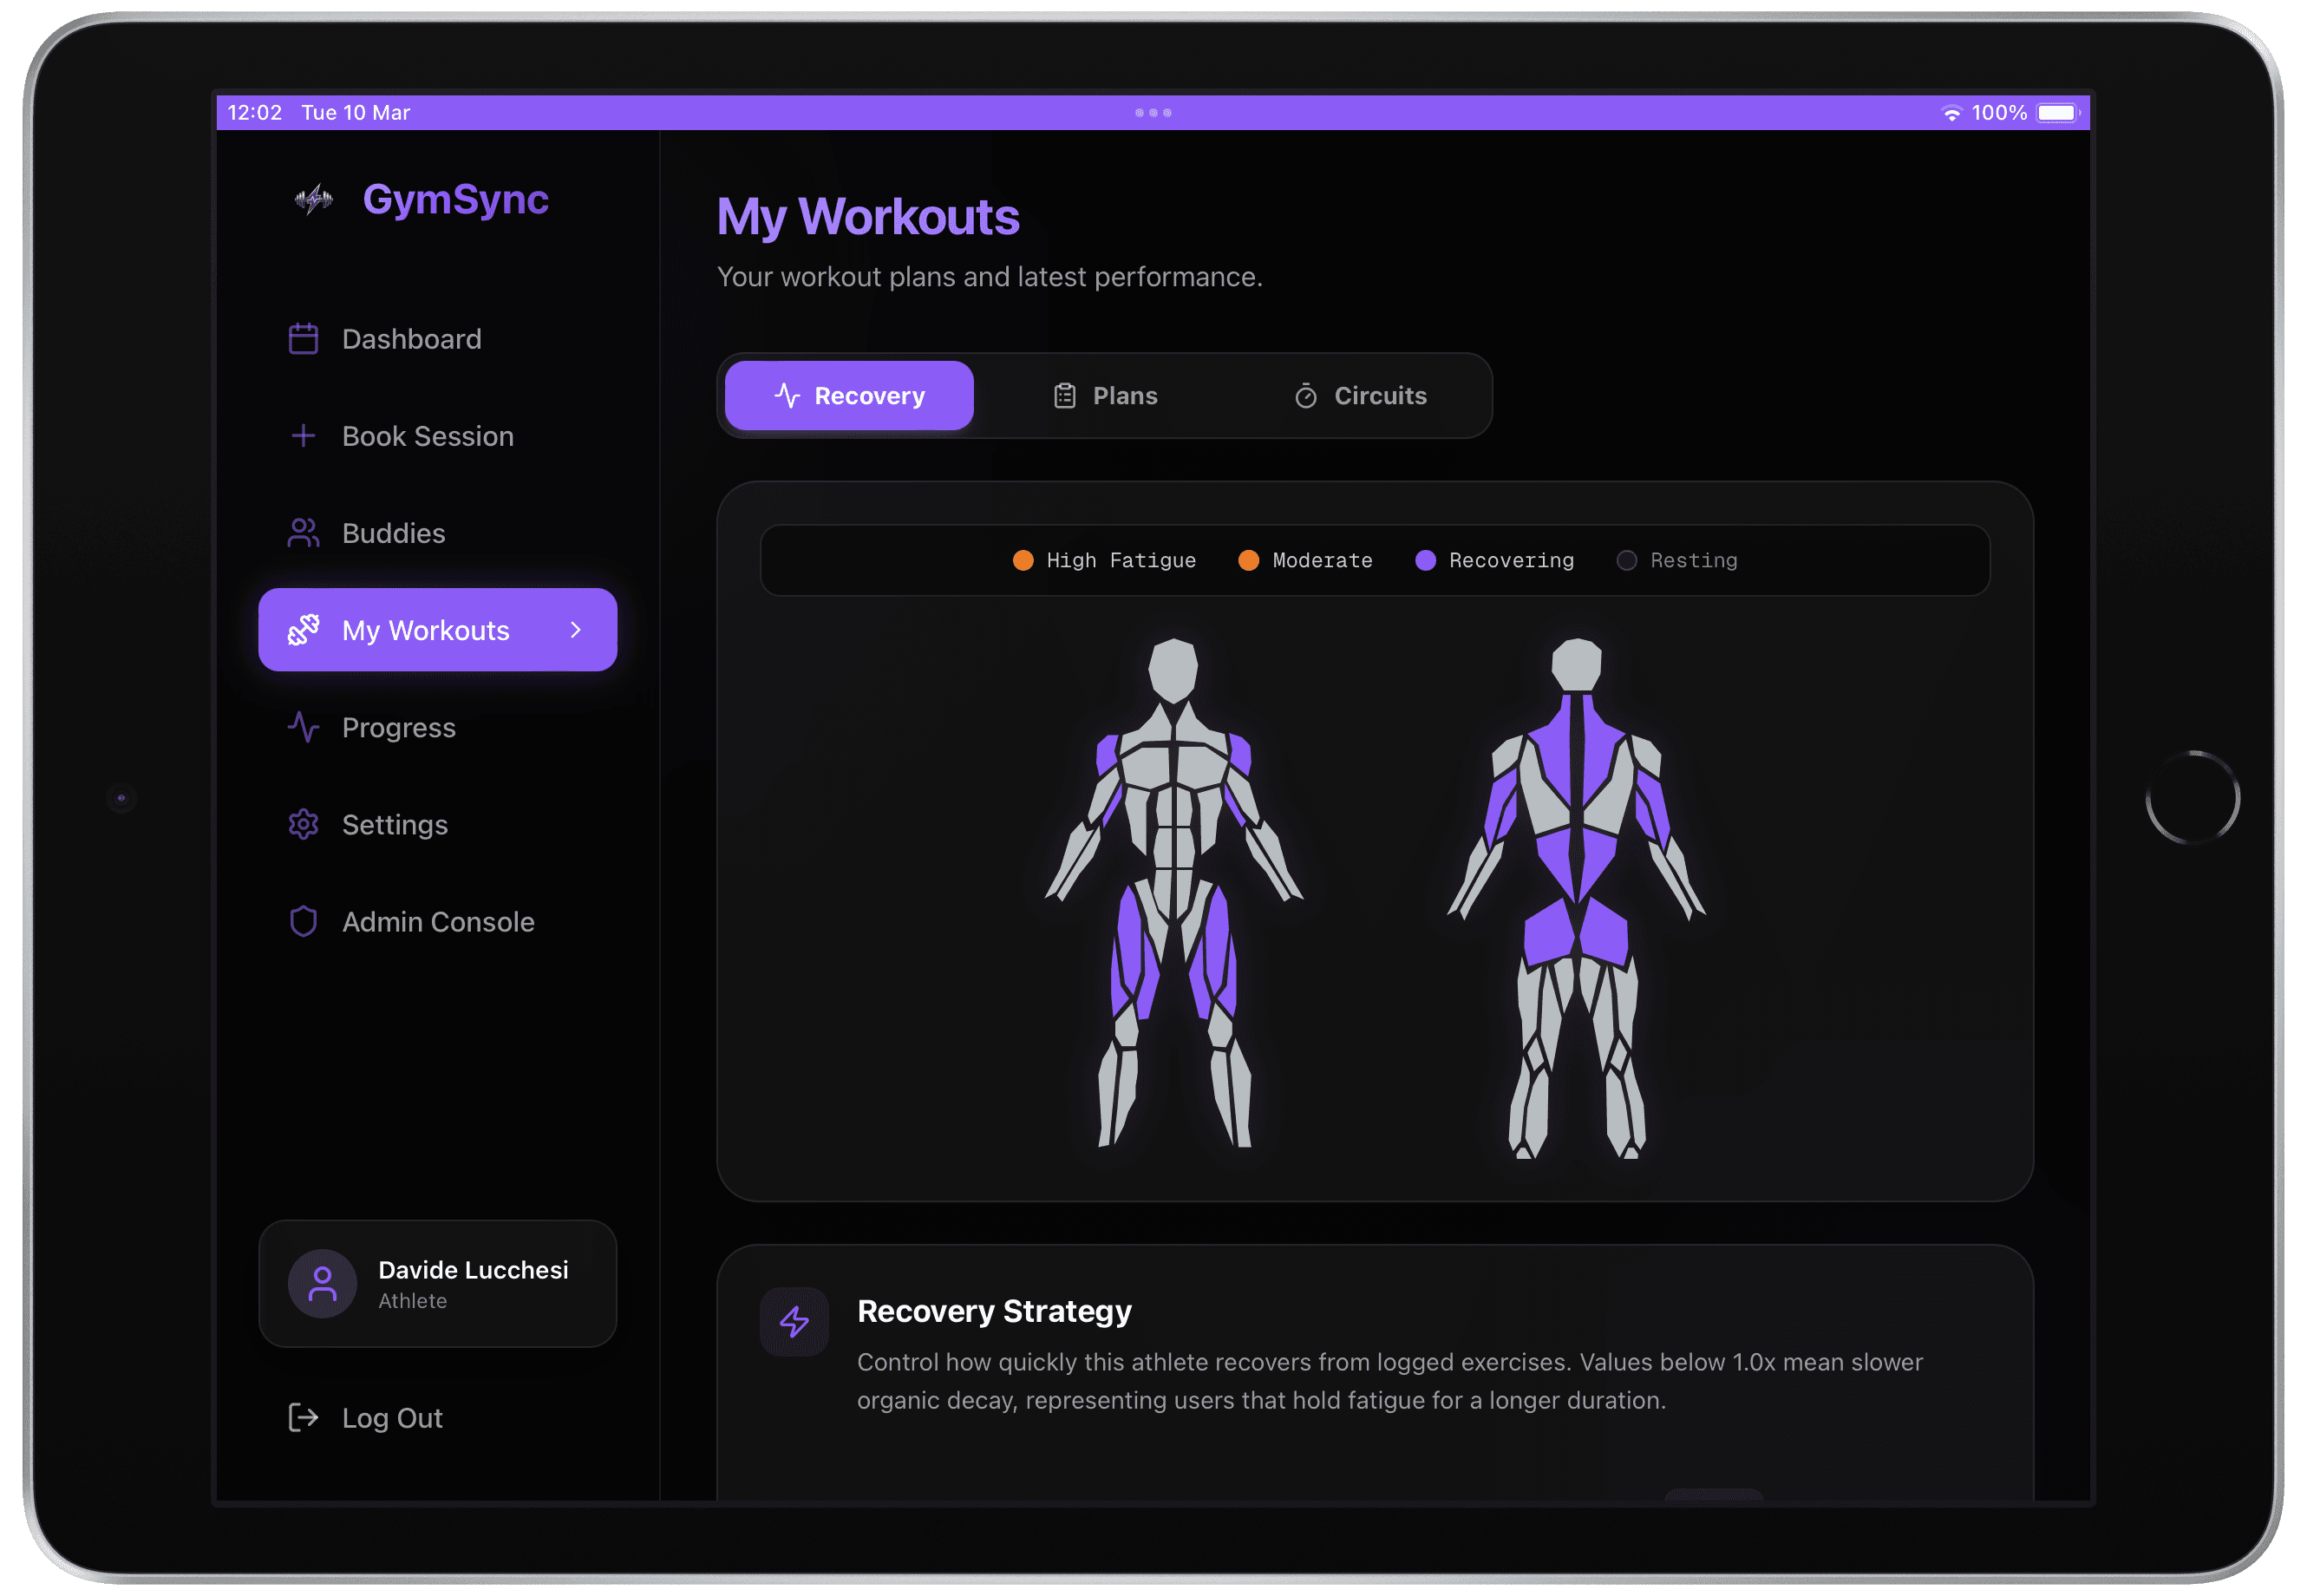This screenshot has width=2307, height=1596.
Task: Click the Buddies people icon
Action: click(x=303, y=533)
